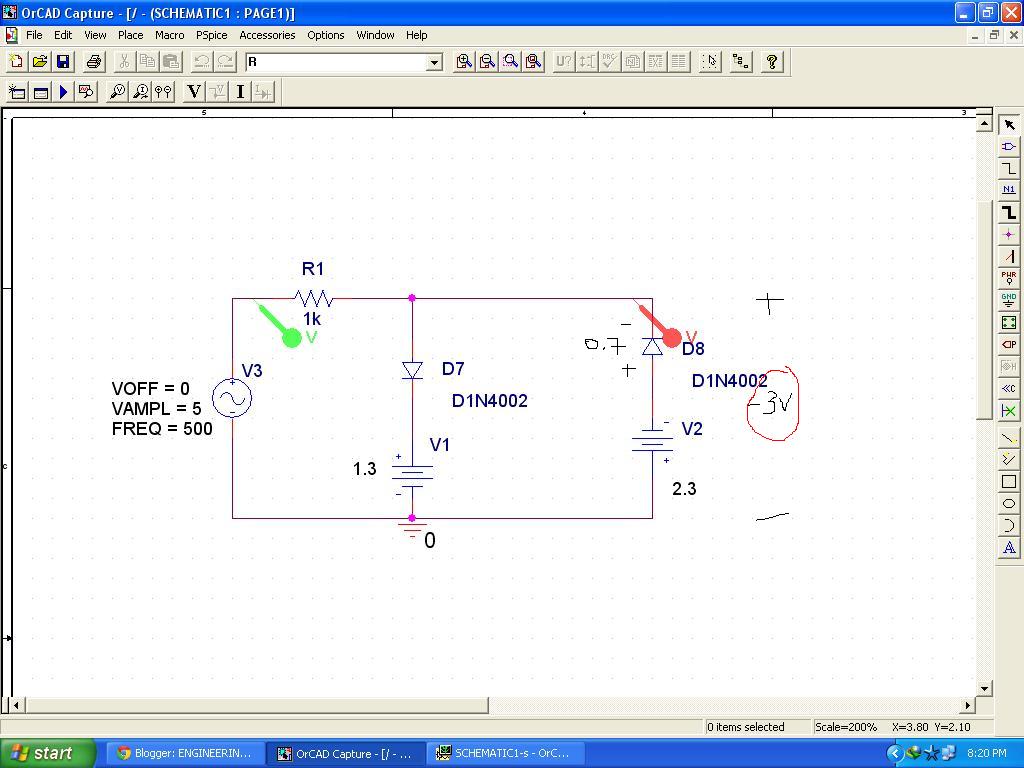1024x768 pixels.
Task: Select the V3 sine source symbol
Action: [x=232, y=398]
